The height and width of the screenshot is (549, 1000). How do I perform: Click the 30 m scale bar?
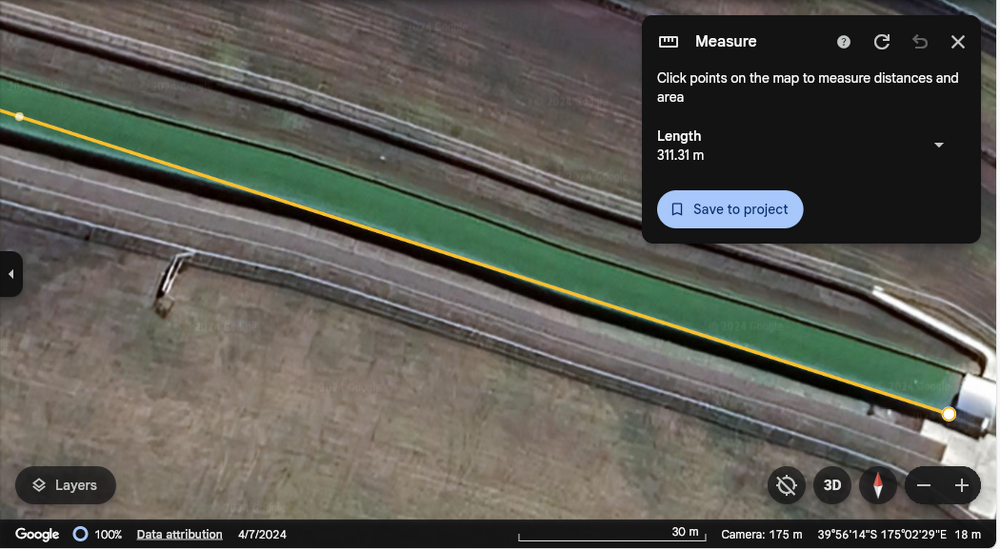coord(612,535)
